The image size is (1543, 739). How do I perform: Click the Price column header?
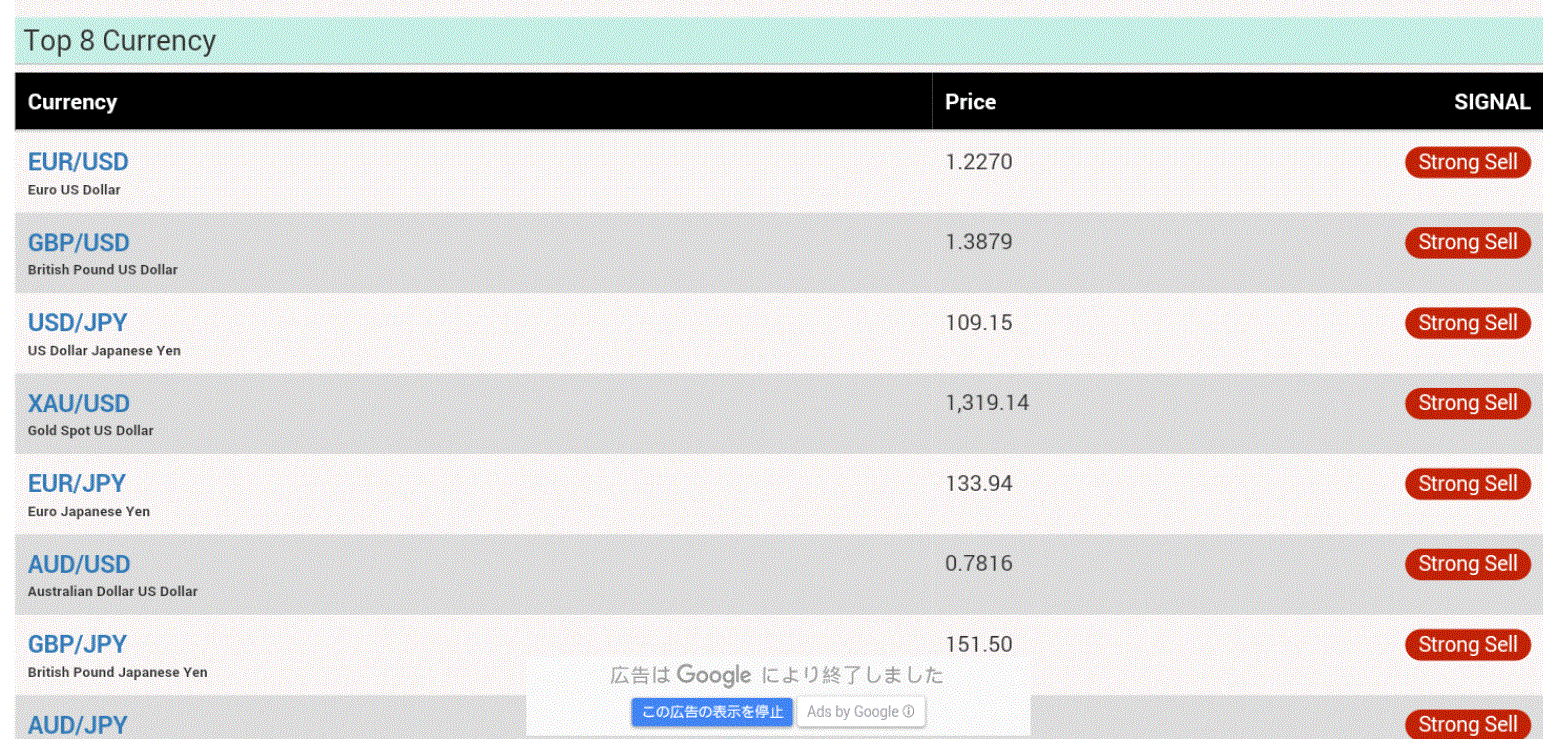[x=970, y=102]
